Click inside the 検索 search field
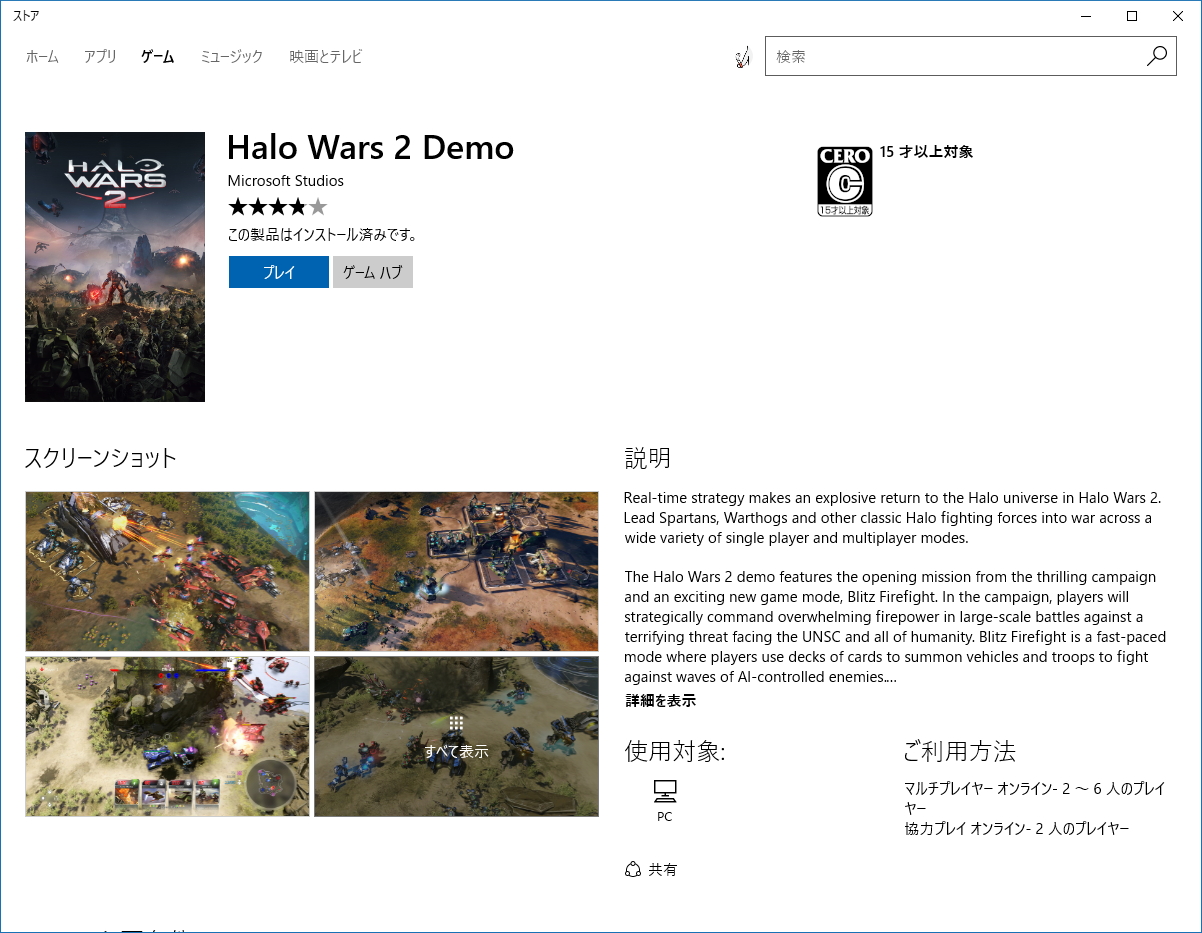1202x933 pixels. 950,56
